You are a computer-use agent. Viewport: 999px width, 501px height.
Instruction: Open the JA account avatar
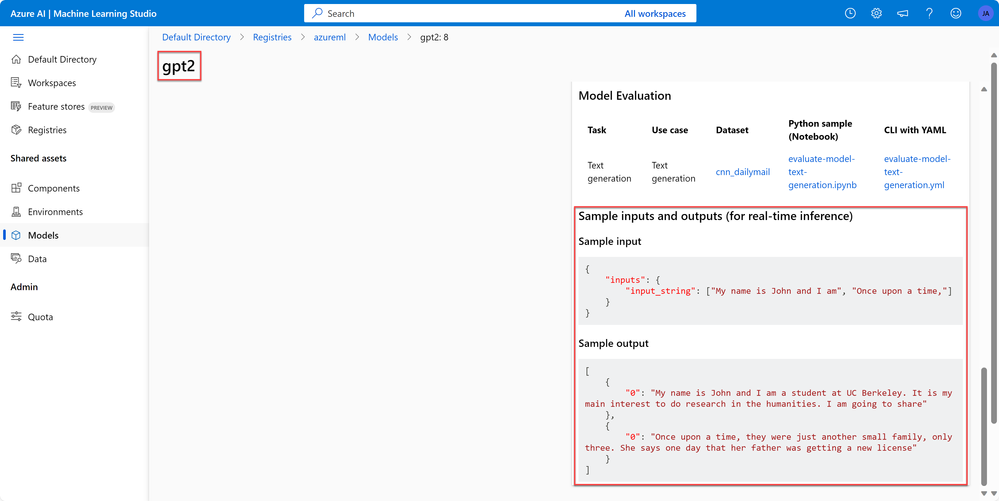point(984,13)
